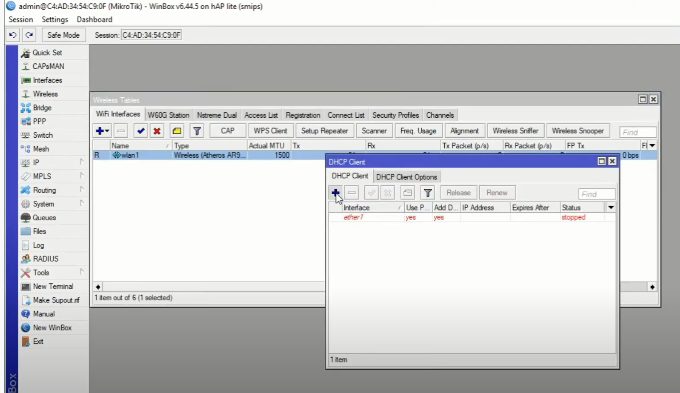Click WPS Client button

(270, 131)
